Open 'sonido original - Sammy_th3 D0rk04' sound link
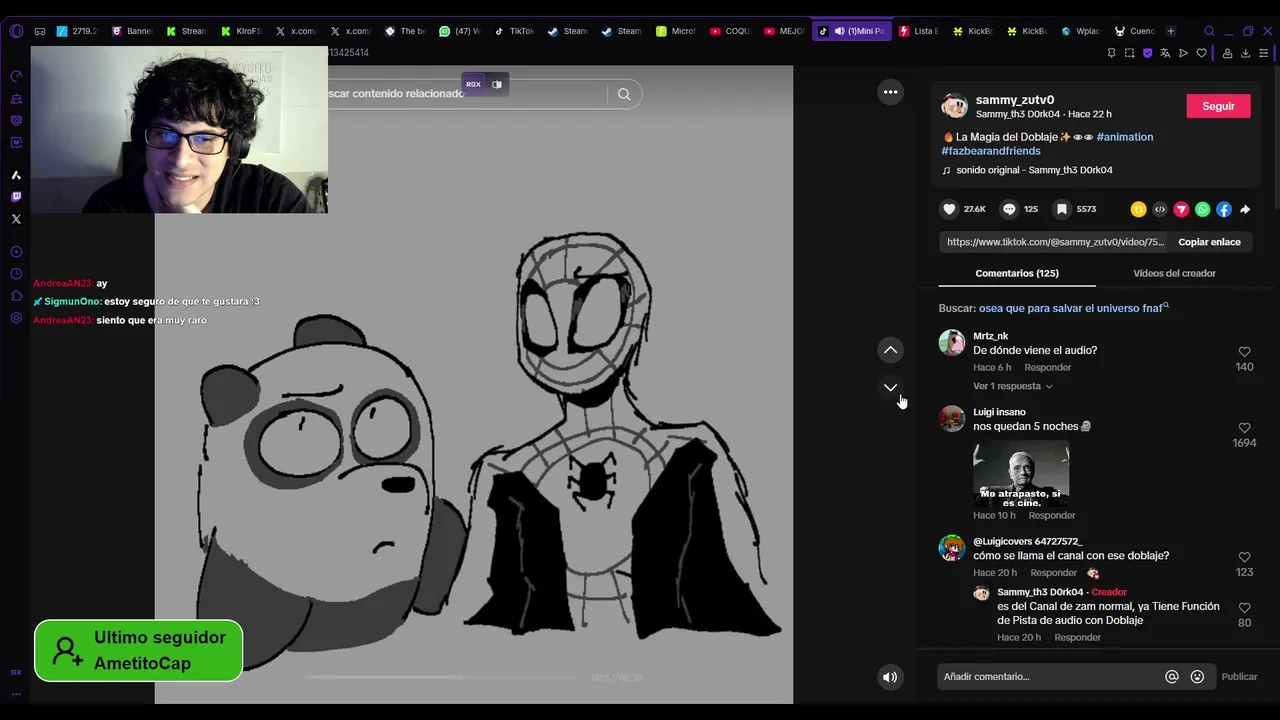The width and height of the screenshot is (1280, 720). coord(1034,170)
